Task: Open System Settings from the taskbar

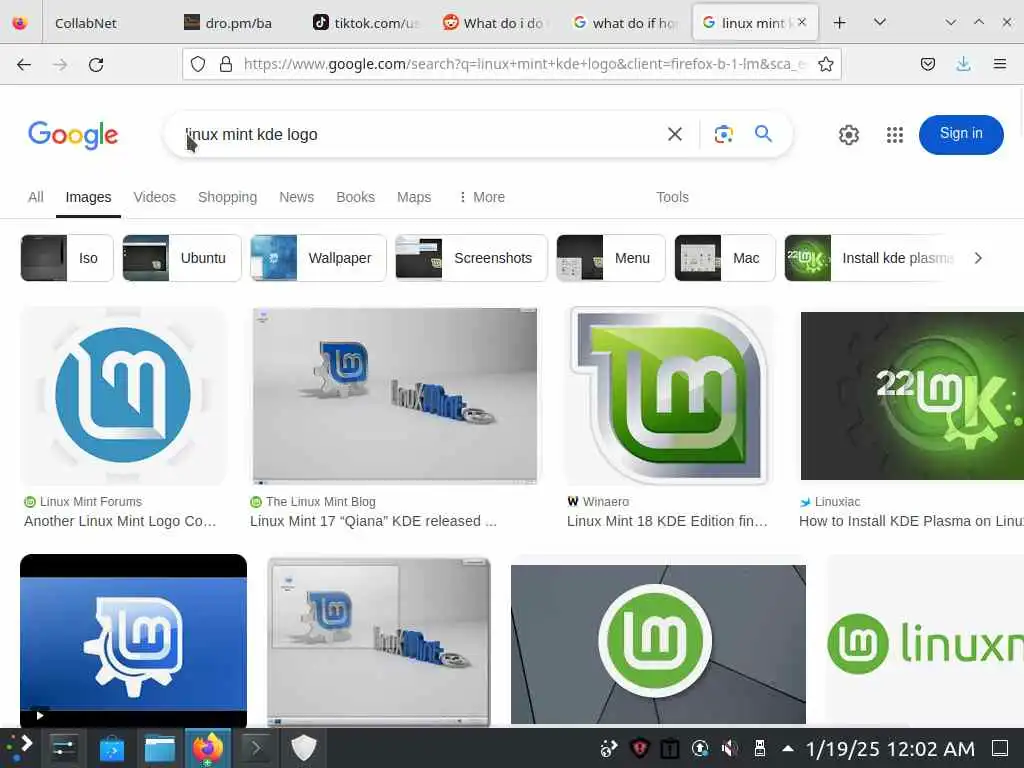Action: 63,748
